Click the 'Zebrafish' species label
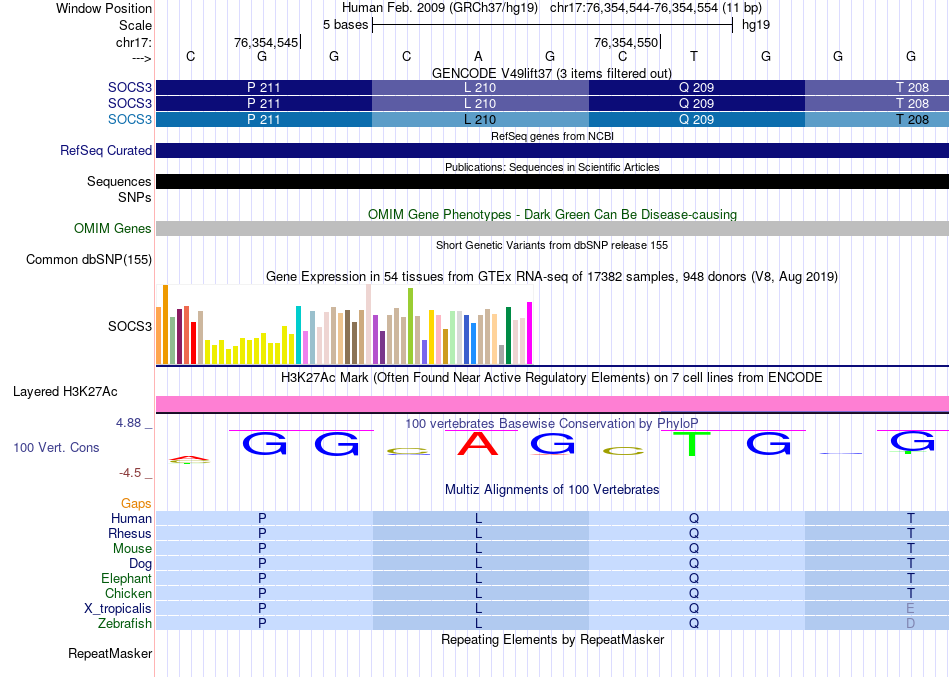 125,623
